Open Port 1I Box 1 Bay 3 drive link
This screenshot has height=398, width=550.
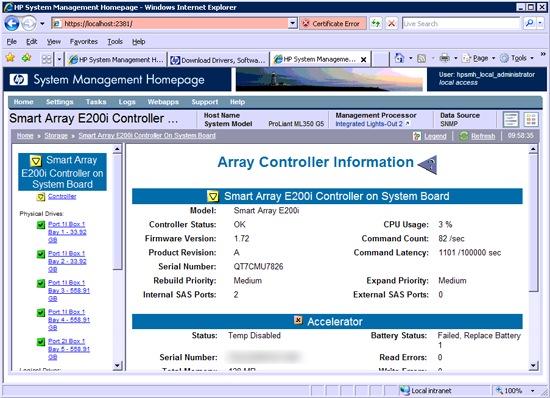click(69, 290)
